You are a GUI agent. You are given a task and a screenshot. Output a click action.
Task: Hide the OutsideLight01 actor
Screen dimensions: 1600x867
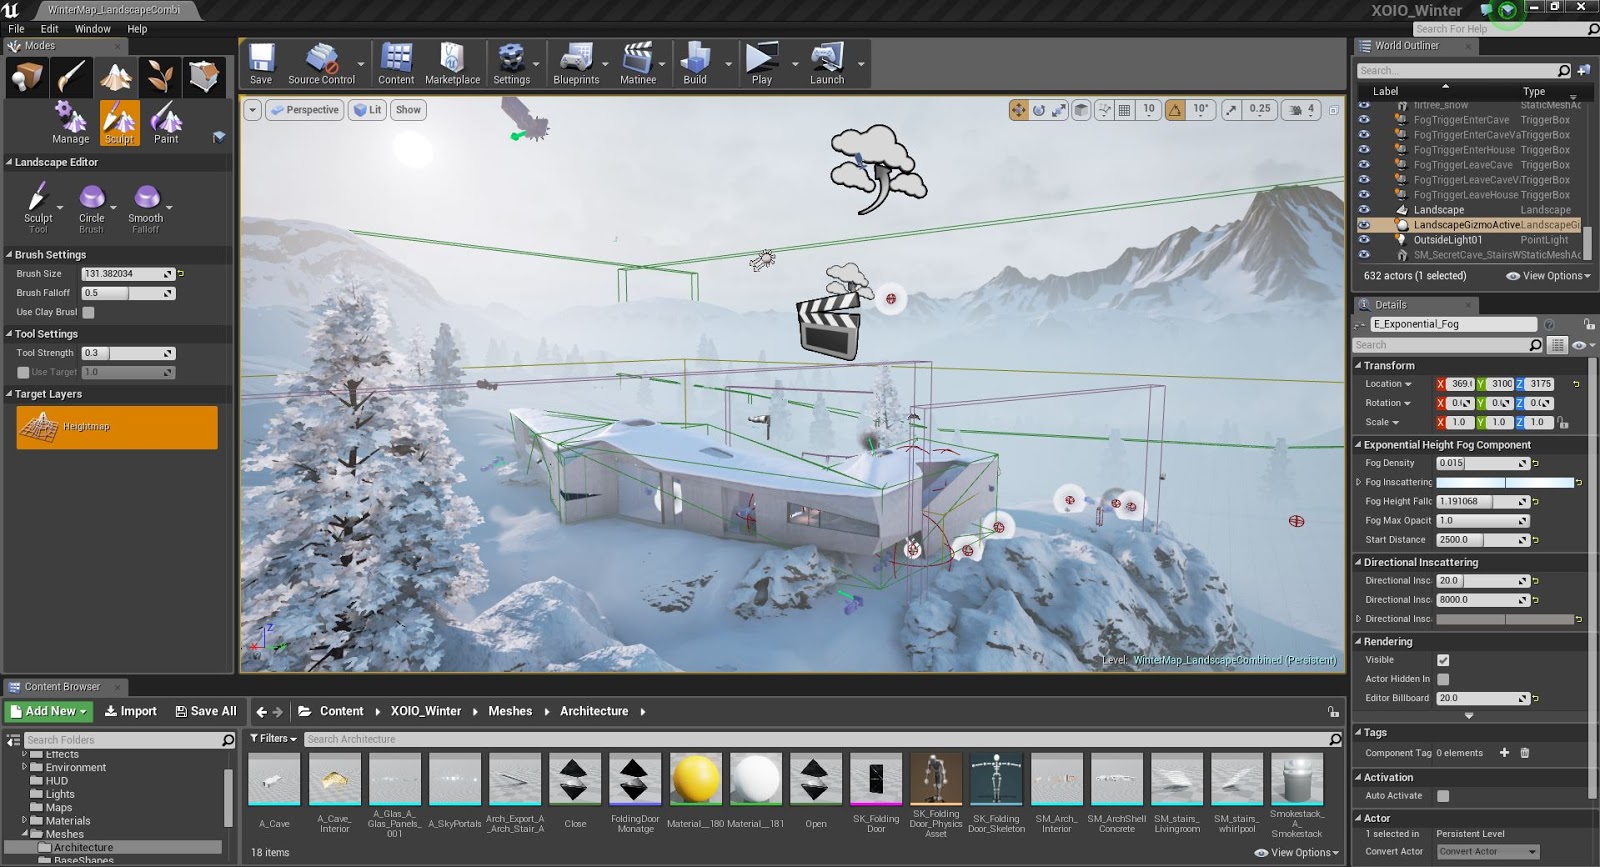1364,240
